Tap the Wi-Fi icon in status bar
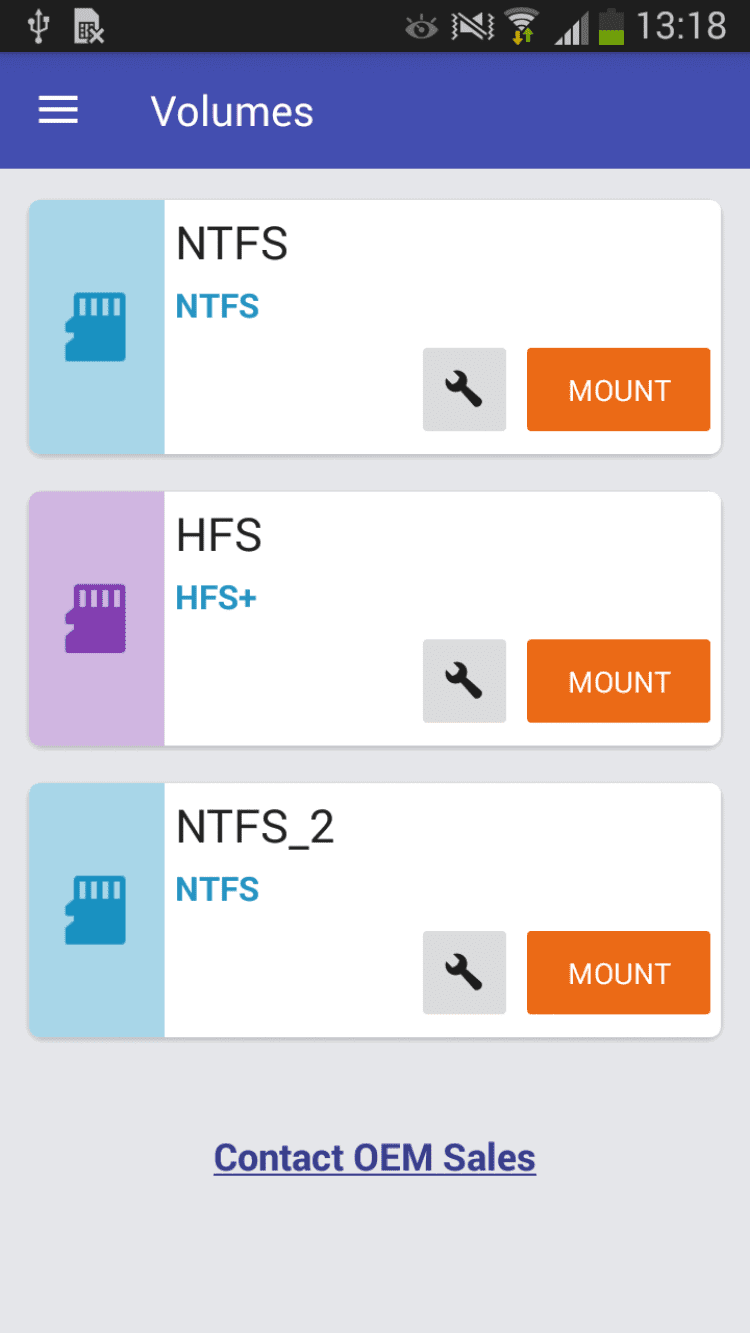The height and width of the screenshot is (1333, 750). click(x=521, y=26)
